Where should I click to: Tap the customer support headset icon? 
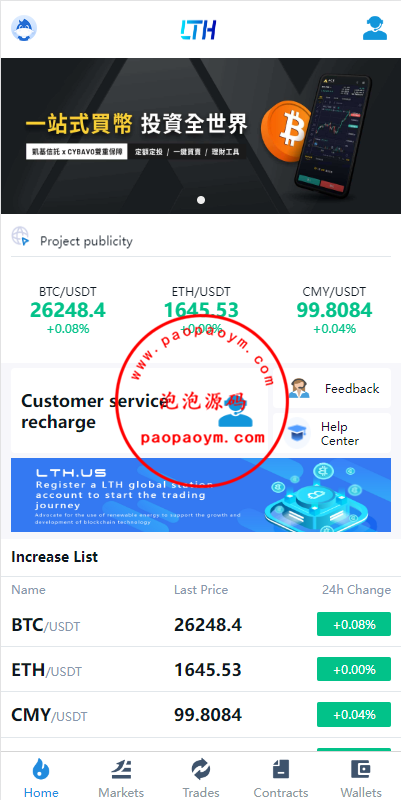click(375, 29)
